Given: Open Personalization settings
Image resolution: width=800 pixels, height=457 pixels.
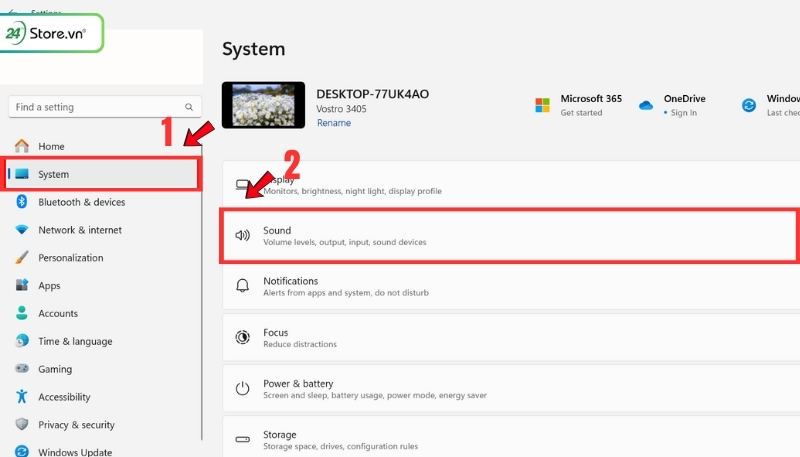Looking at the screenshot, I should pyautogui.click(x=104, y=258).
